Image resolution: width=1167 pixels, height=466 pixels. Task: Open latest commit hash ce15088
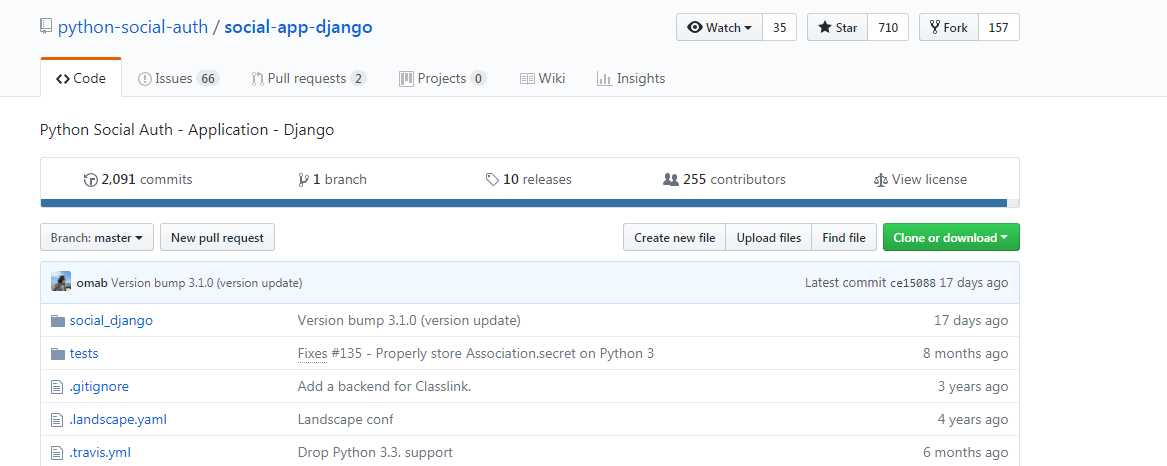(x=913, y=283)
